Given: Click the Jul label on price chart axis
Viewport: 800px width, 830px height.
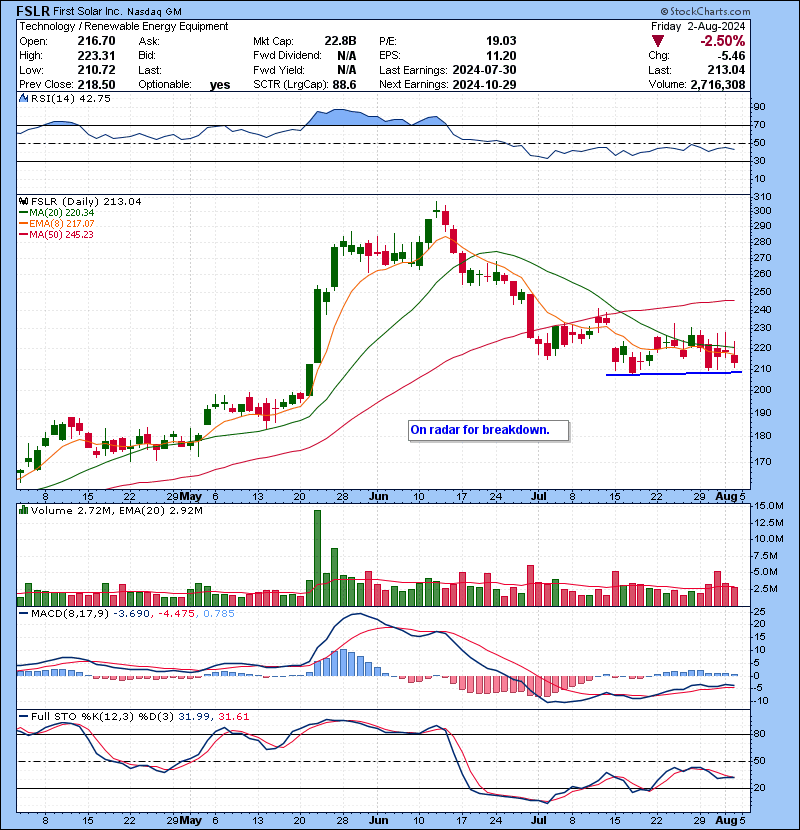Looking at the screenshot, I should (x=538, y=497).
